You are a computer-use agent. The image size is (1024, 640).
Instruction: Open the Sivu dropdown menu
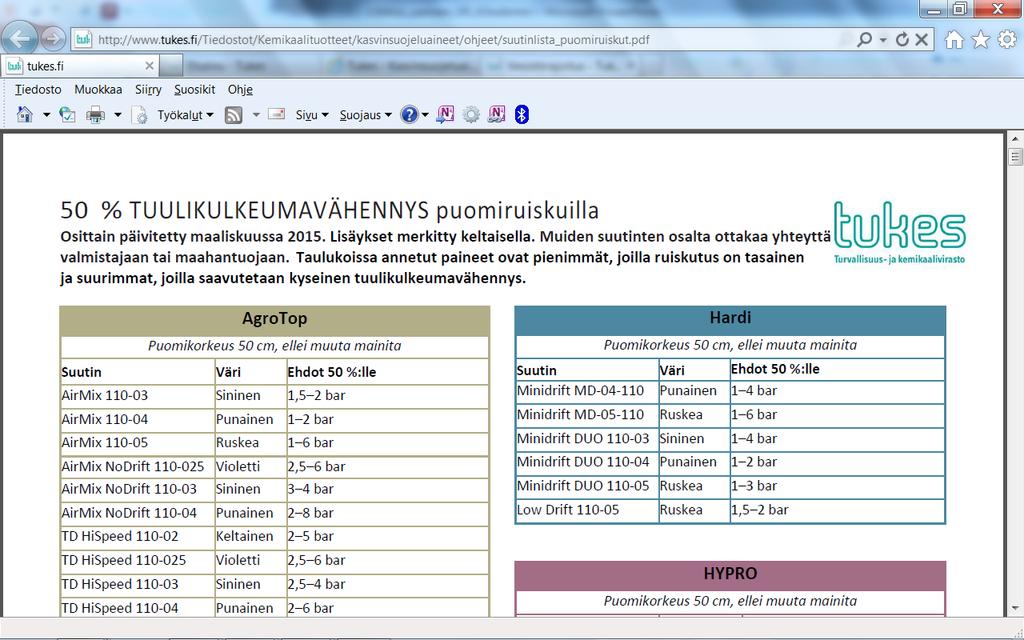(312, 115)
